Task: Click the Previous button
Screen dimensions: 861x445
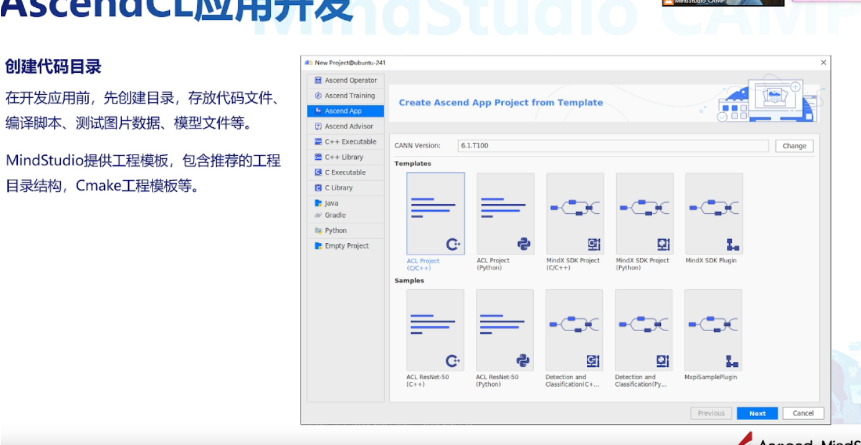Action: tap(711, 413)
